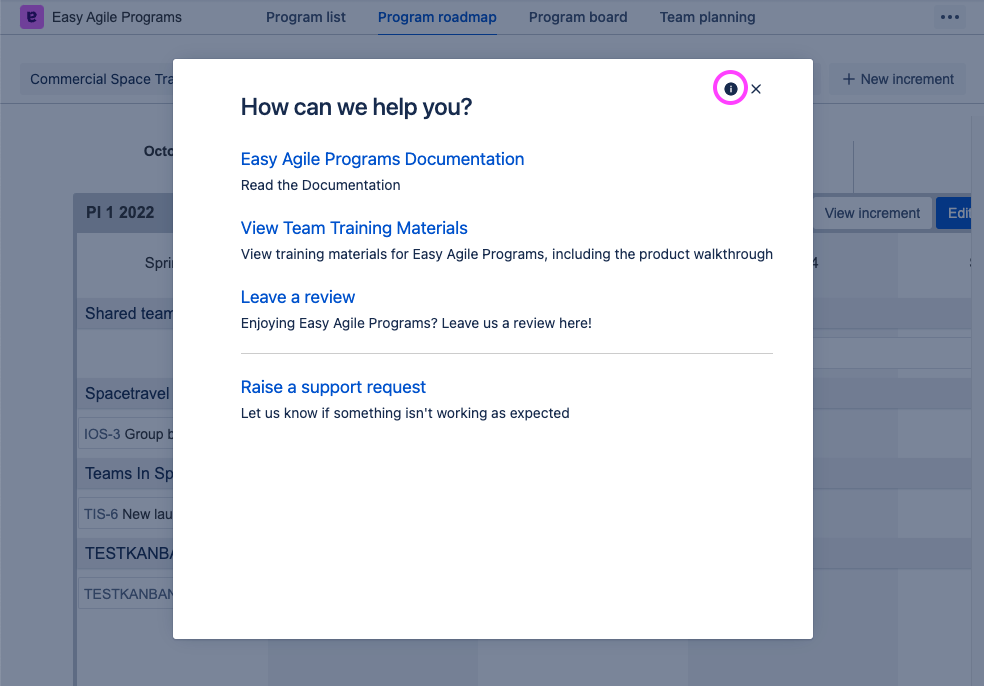Create a New increment
Screen dimensions: 984x686
[897, 78]
